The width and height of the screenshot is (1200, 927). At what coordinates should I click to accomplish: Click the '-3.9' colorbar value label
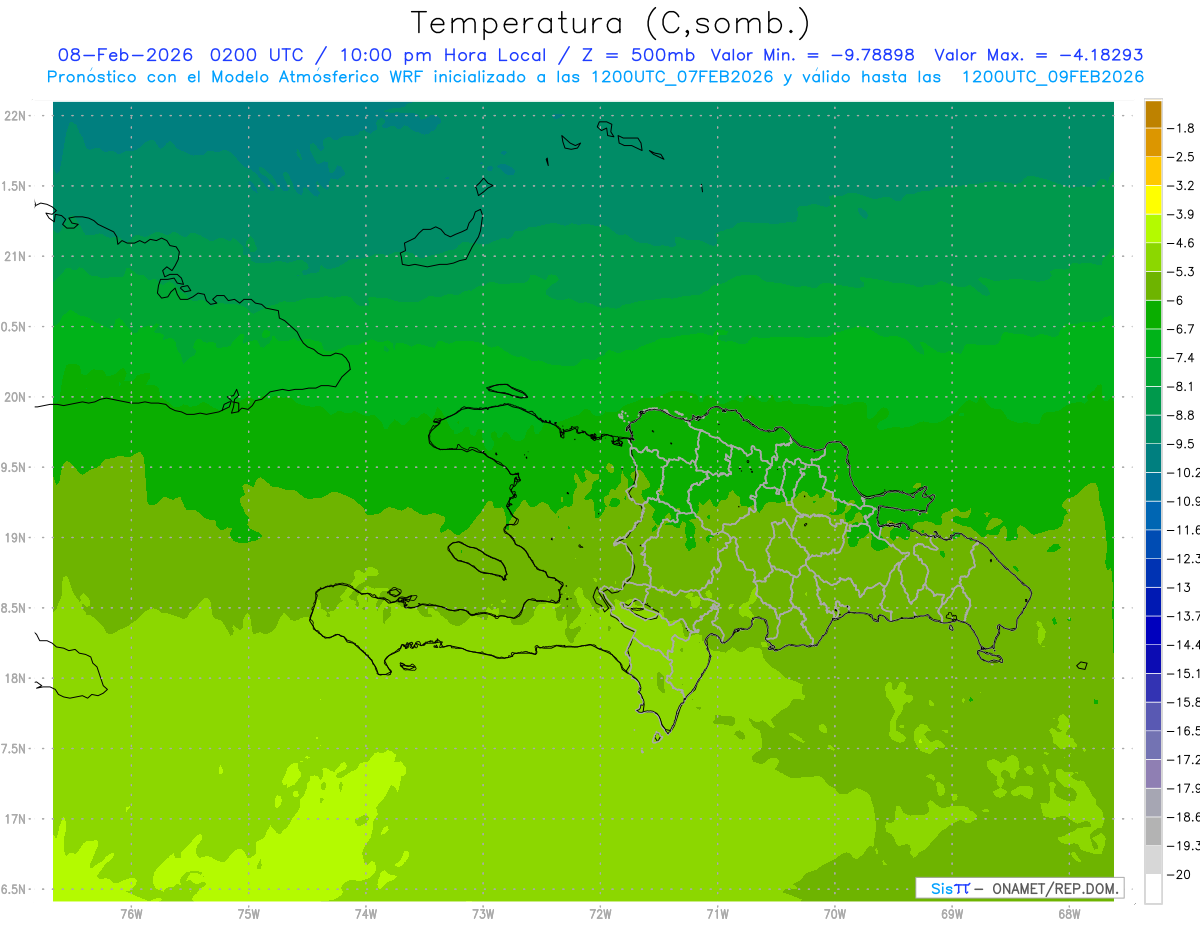pos(1183,214)
